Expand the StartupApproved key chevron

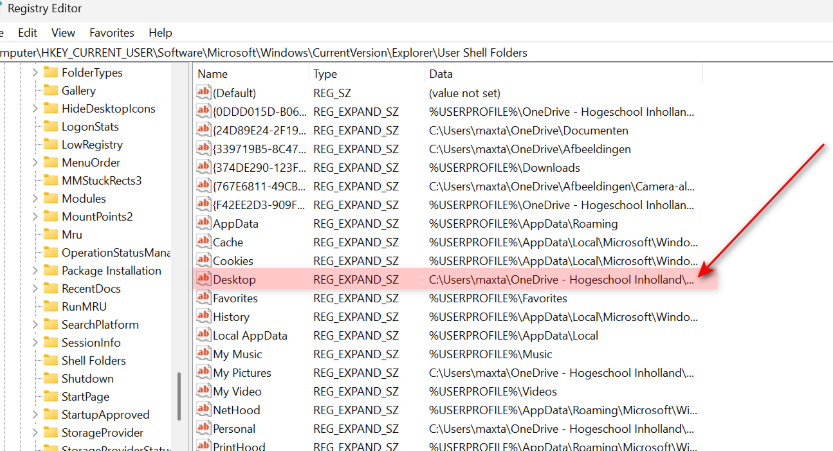coord(35,414)
